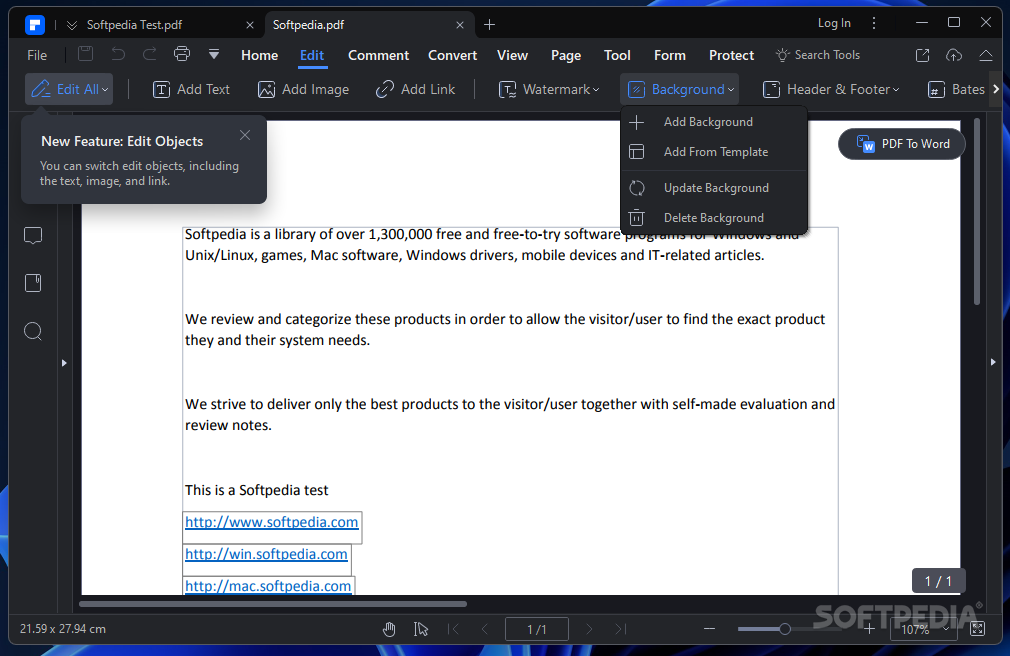The width and height of the screenshot is (1010, 656).
Task: Switch to the Form tab
Action: 669,55
